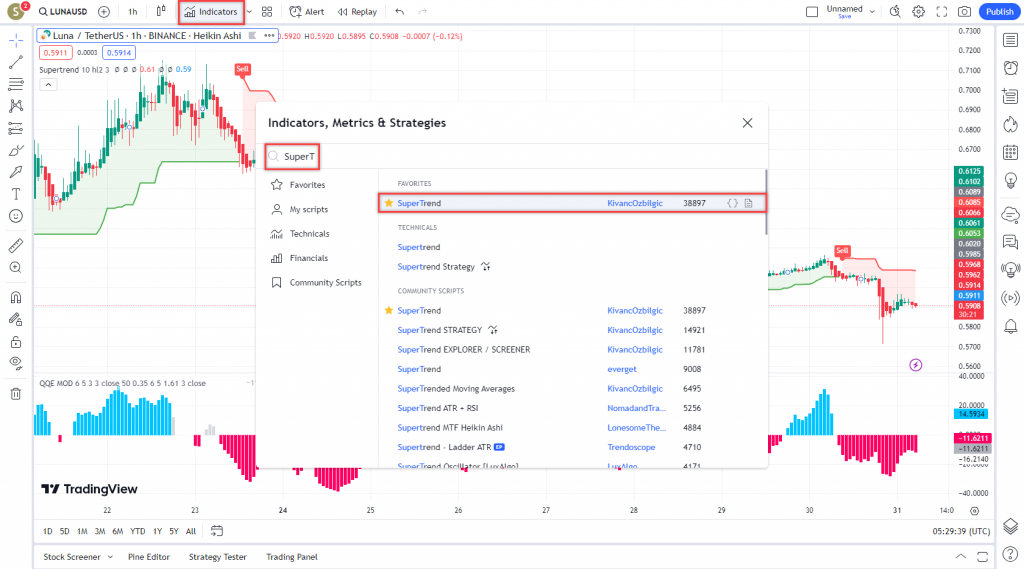Maximize the bottom panel
1024x569 pixels.
pos(982,557)
